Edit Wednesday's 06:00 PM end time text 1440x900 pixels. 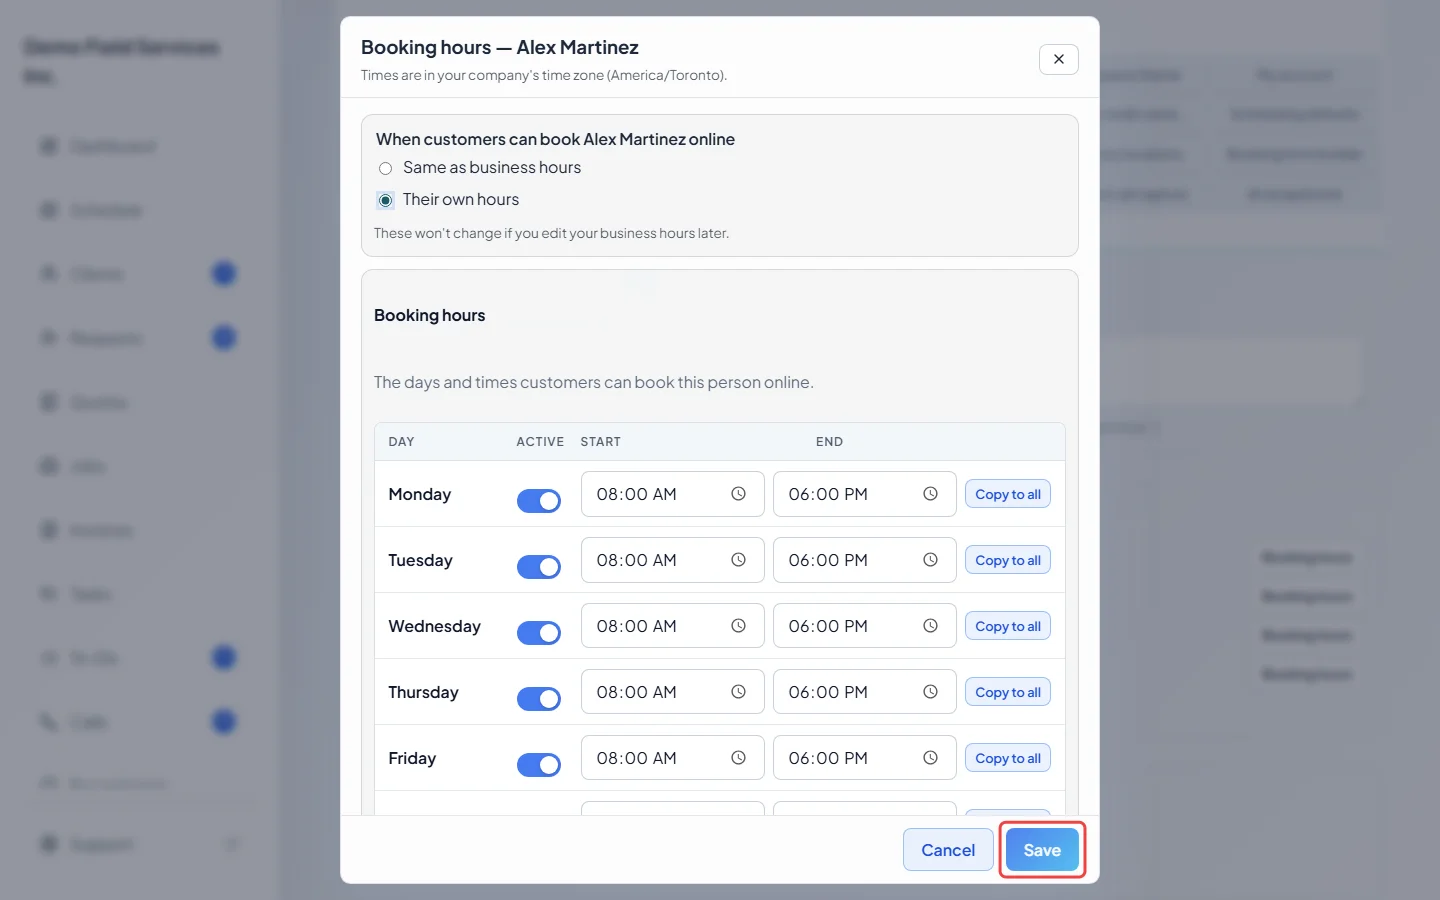pyautogui.click(x=828, y=626)
